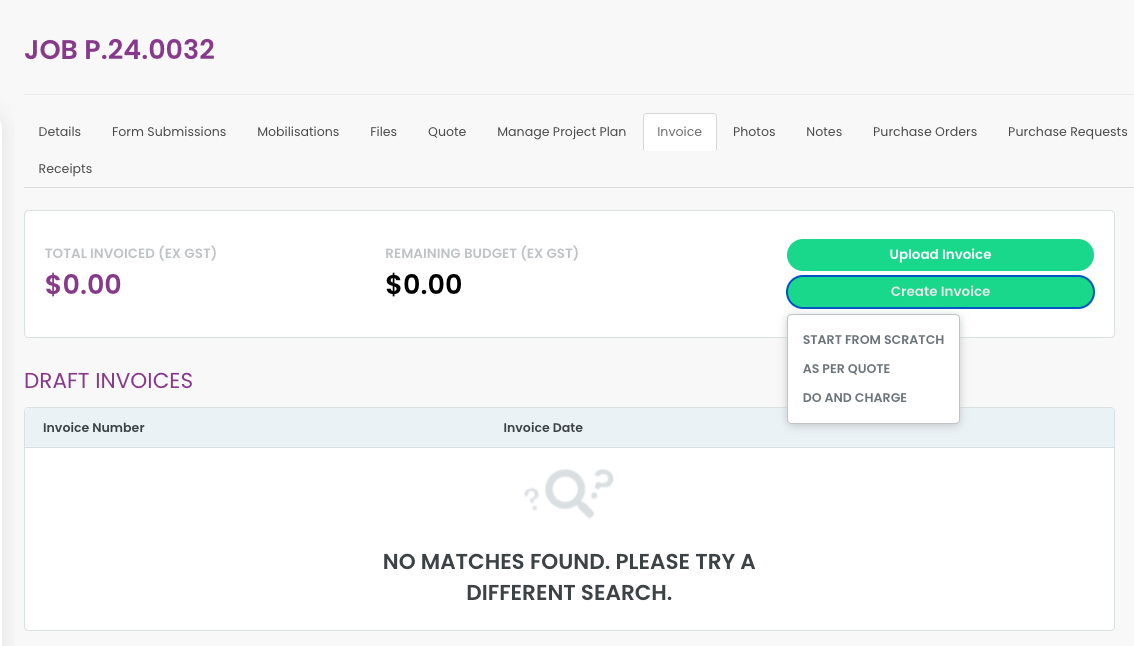
Task: Click the Upload Invoice button
Action: [x=940, y=255]
